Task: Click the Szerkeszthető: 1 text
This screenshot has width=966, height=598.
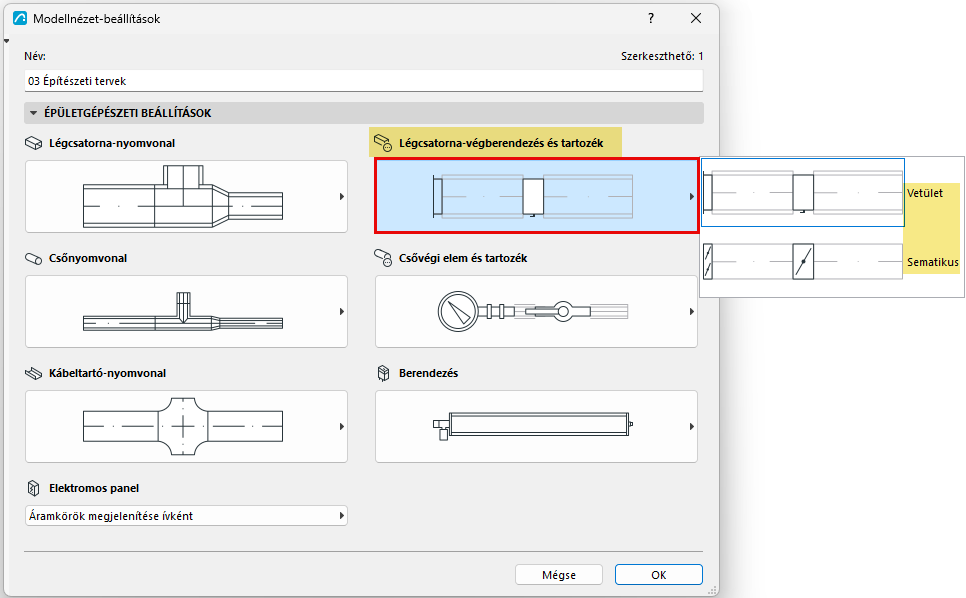Action: coord(662,56)
